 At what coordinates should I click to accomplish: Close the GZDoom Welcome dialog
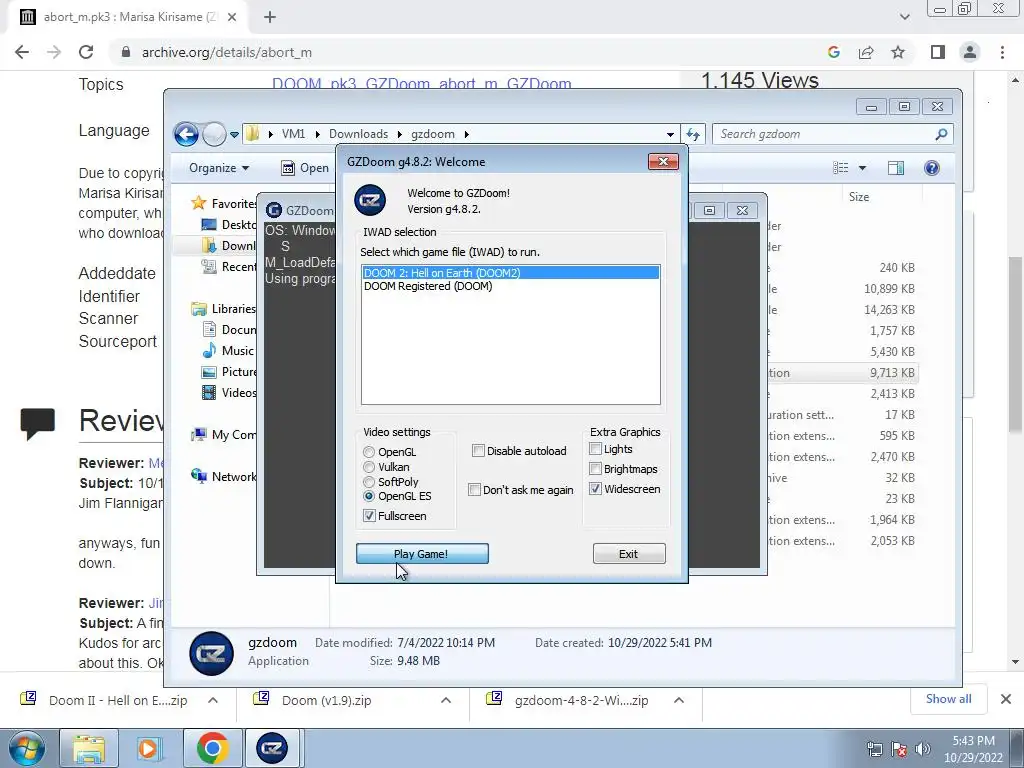point(663,161)
